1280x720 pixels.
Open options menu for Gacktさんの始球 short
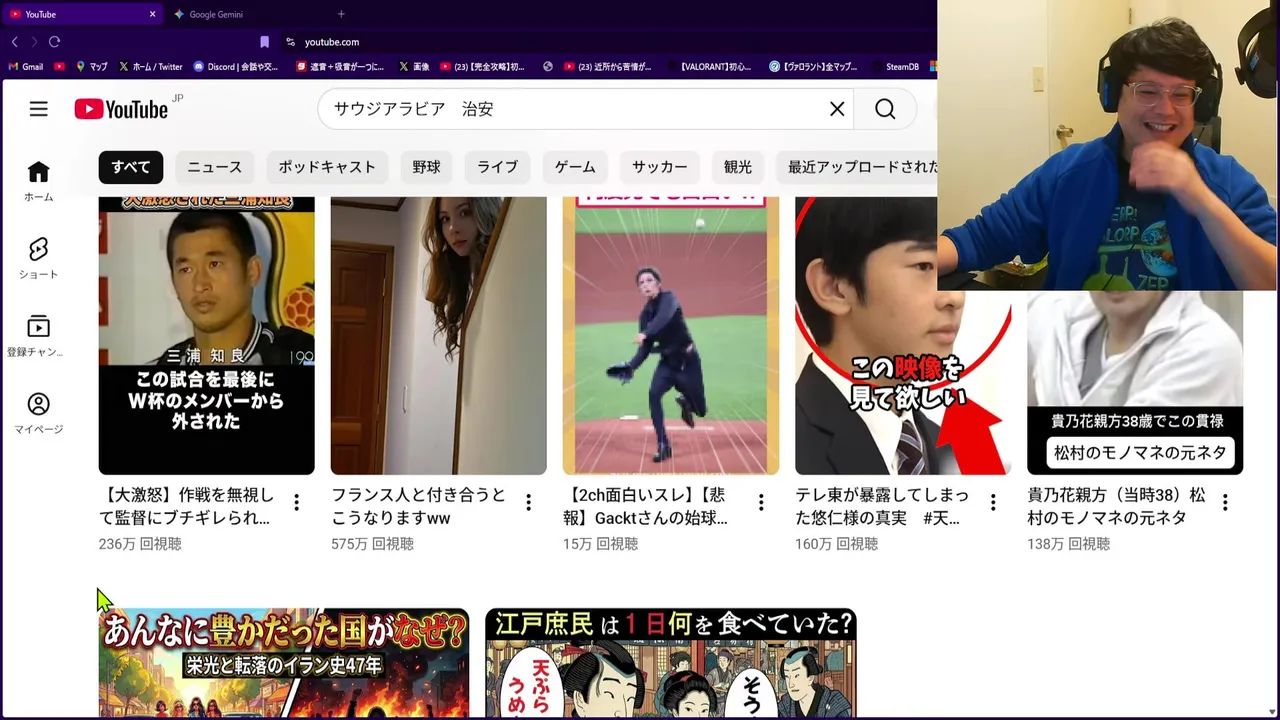[761, 502]
